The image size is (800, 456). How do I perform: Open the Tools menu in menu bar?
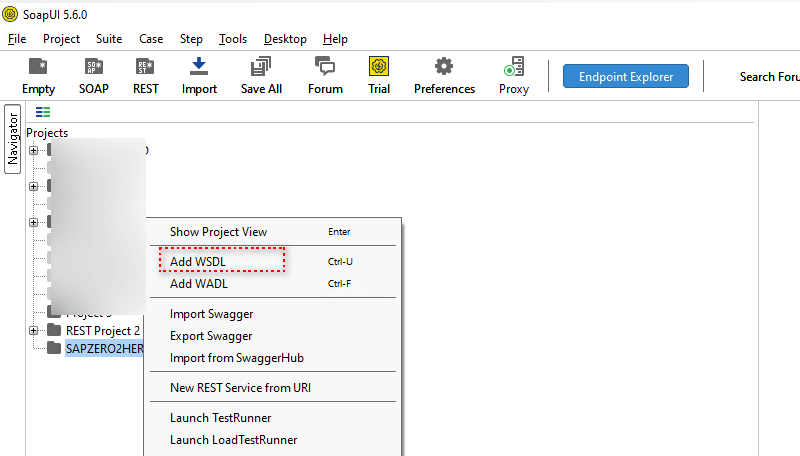pos(233,39)
